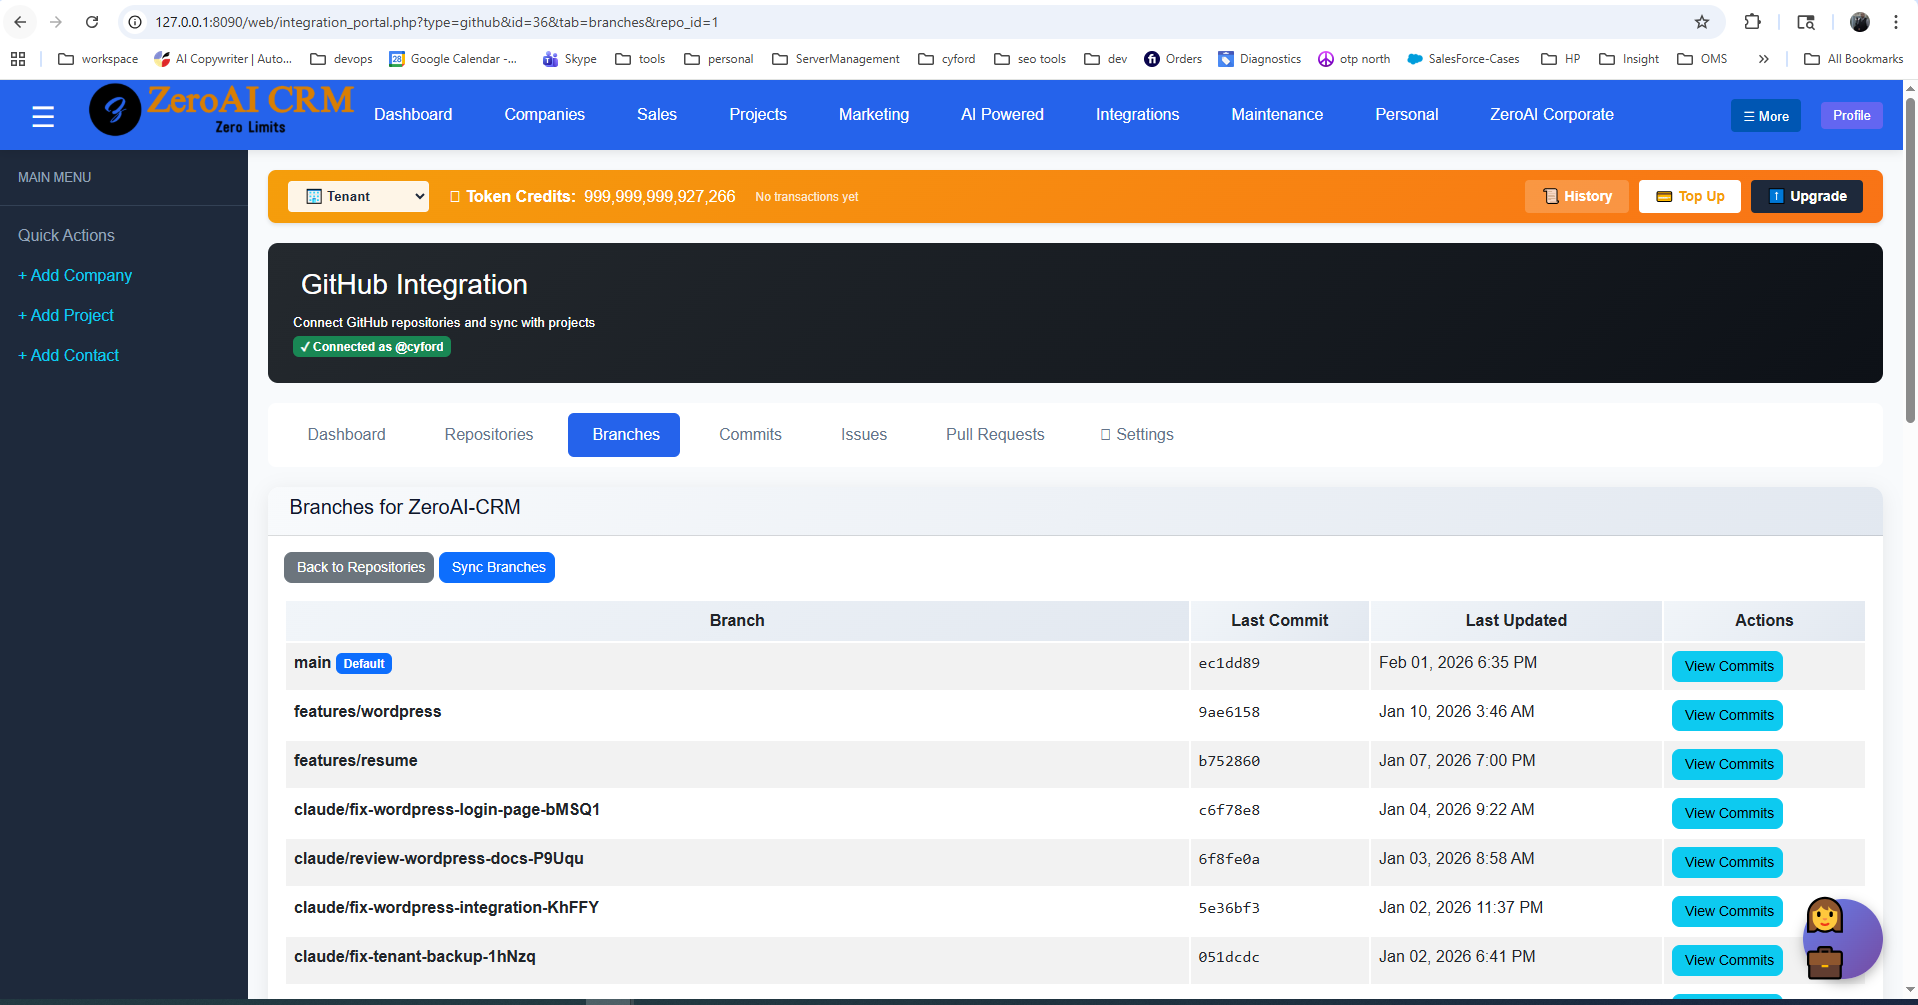
Task: Open the Tenant dropdown selector
Action: (358, 197)
